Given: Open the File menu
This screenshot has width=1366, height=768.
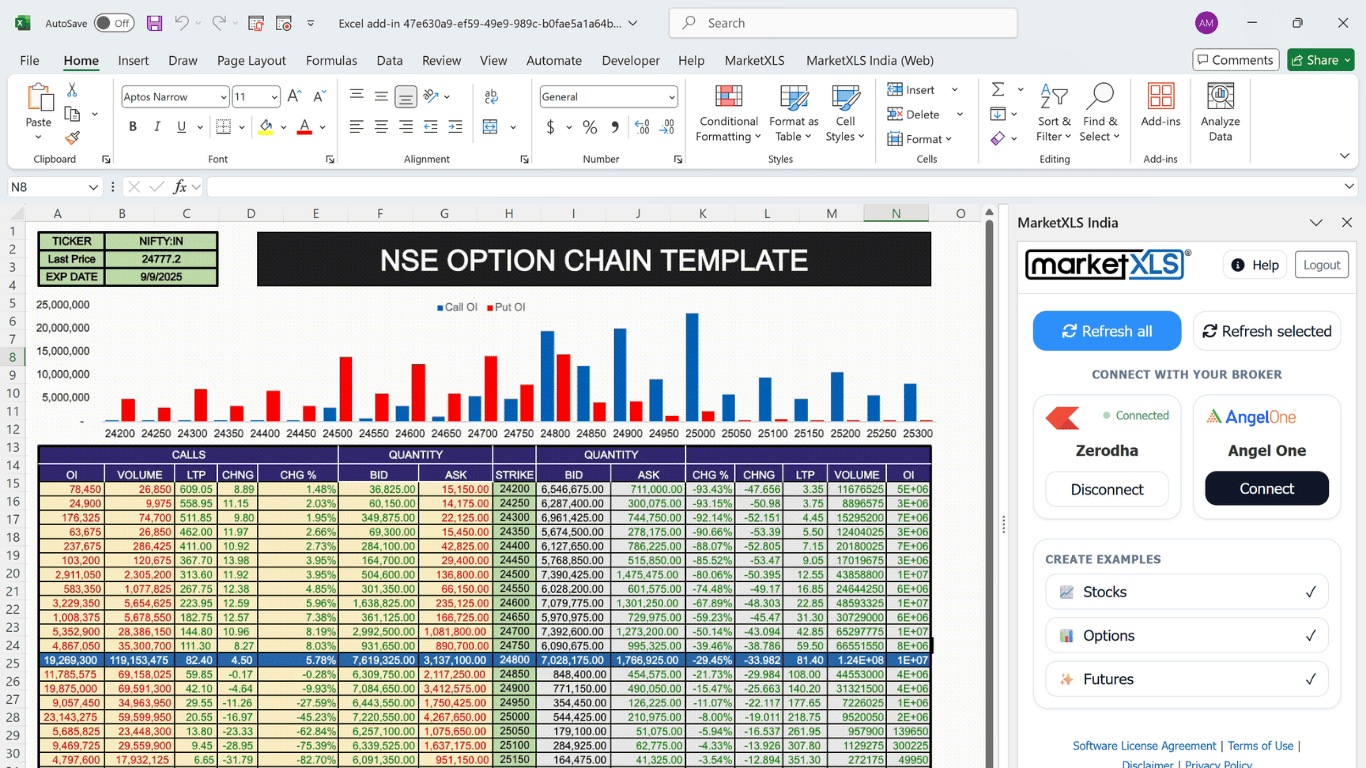Looking at the screenshot, I should 30,60.
